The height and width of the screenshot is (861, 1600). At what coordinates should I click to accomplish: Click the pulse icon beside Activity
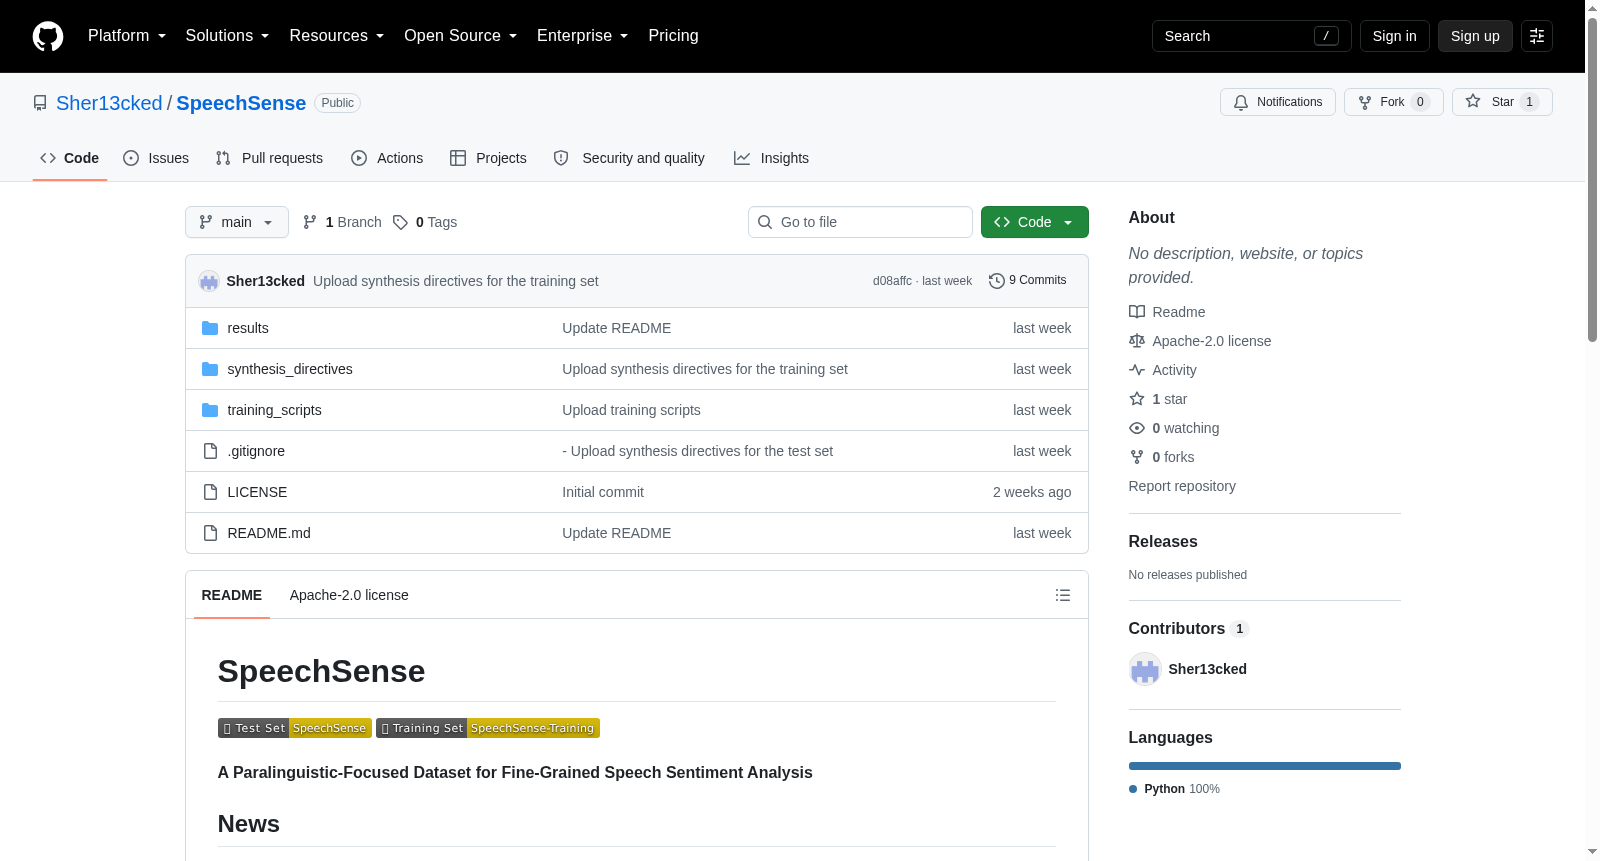1137,370
